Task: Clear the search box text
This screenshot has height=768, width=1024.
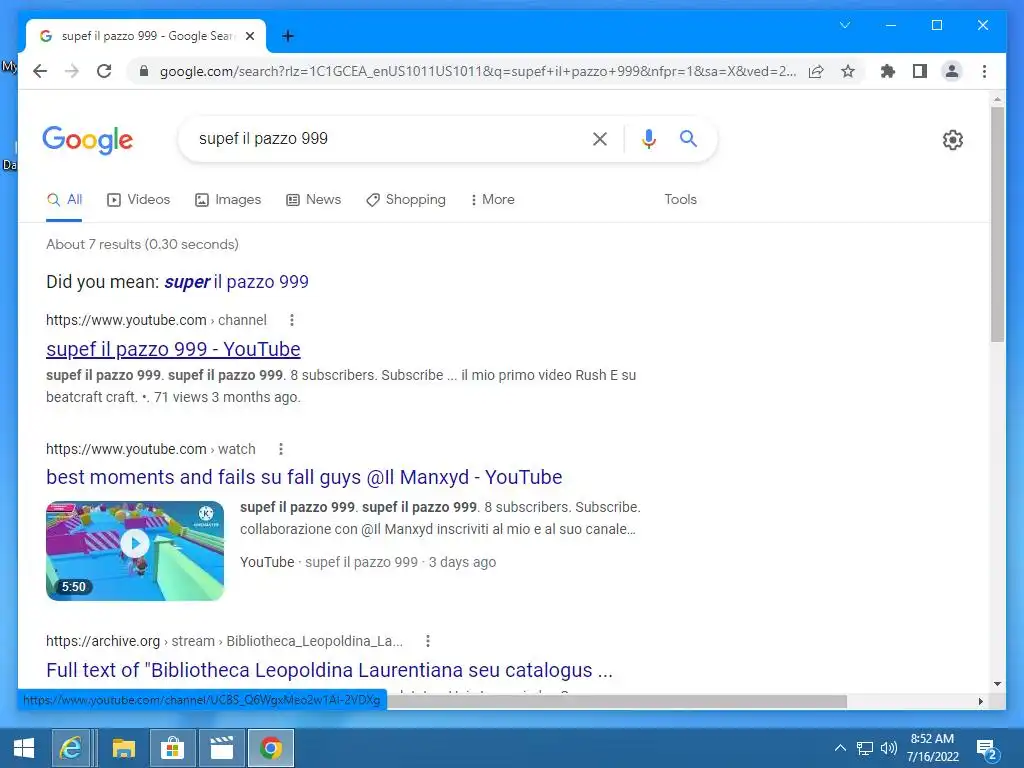Action: 600,138
